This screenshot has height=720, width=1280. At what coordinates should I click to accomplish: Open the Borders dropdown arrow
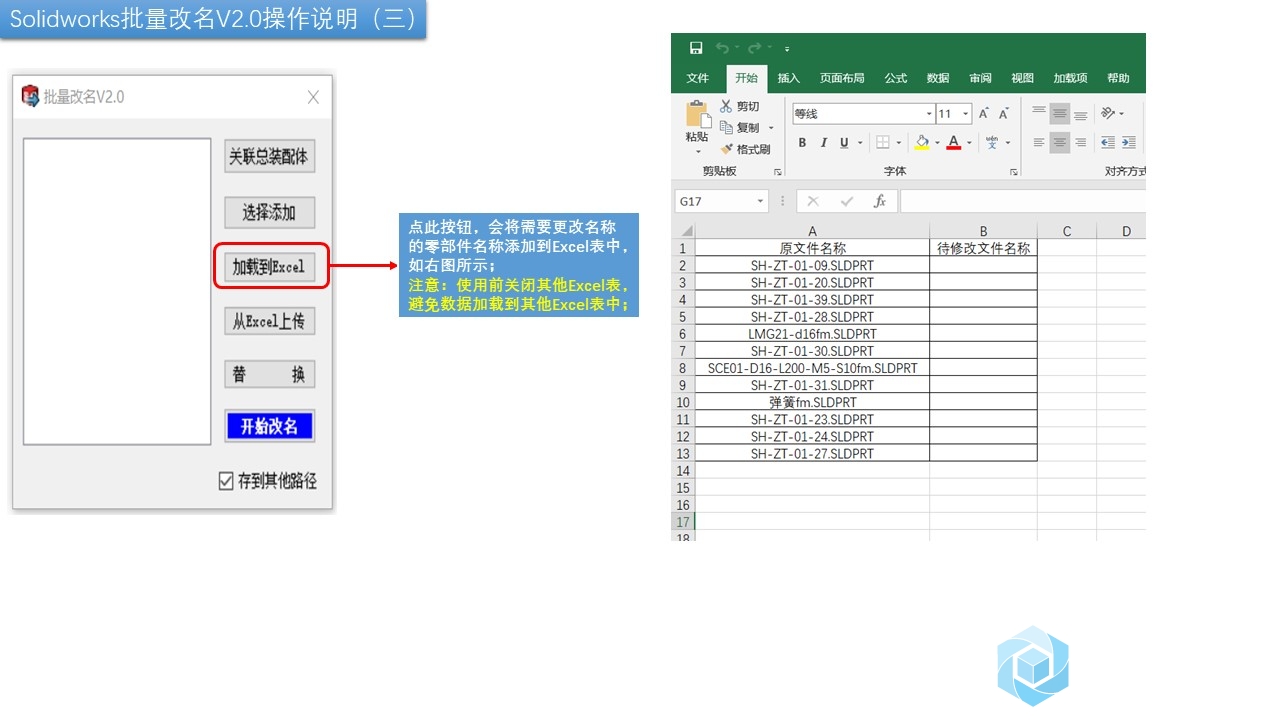pyautogui.click(x=898, y=143)
